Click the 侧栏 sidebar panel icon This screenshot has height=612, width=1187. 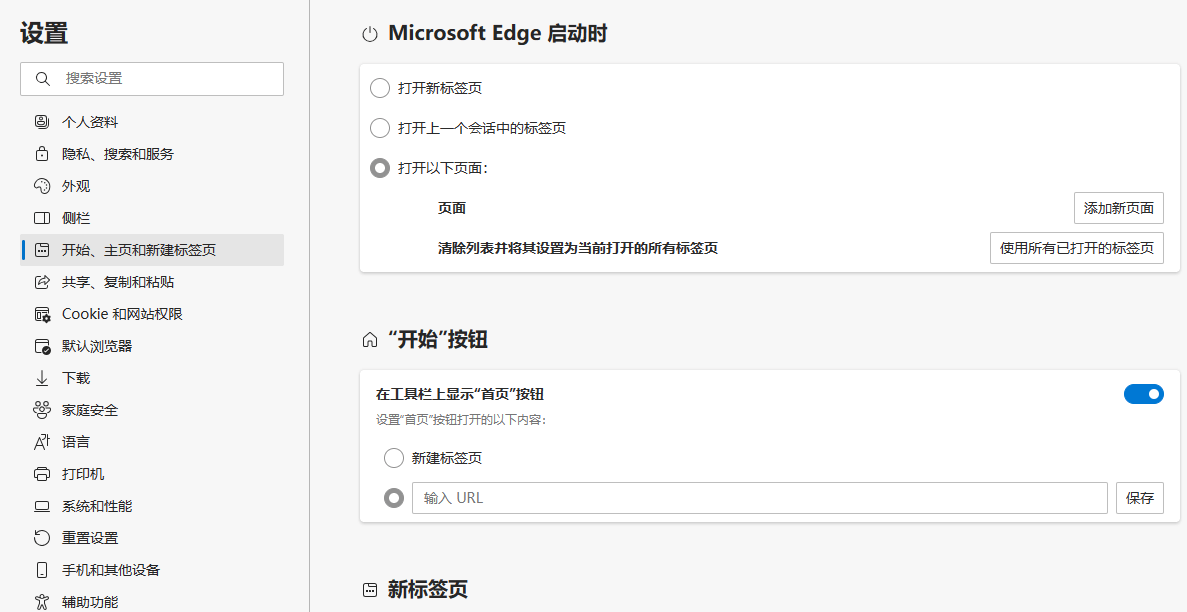[42, 218]
